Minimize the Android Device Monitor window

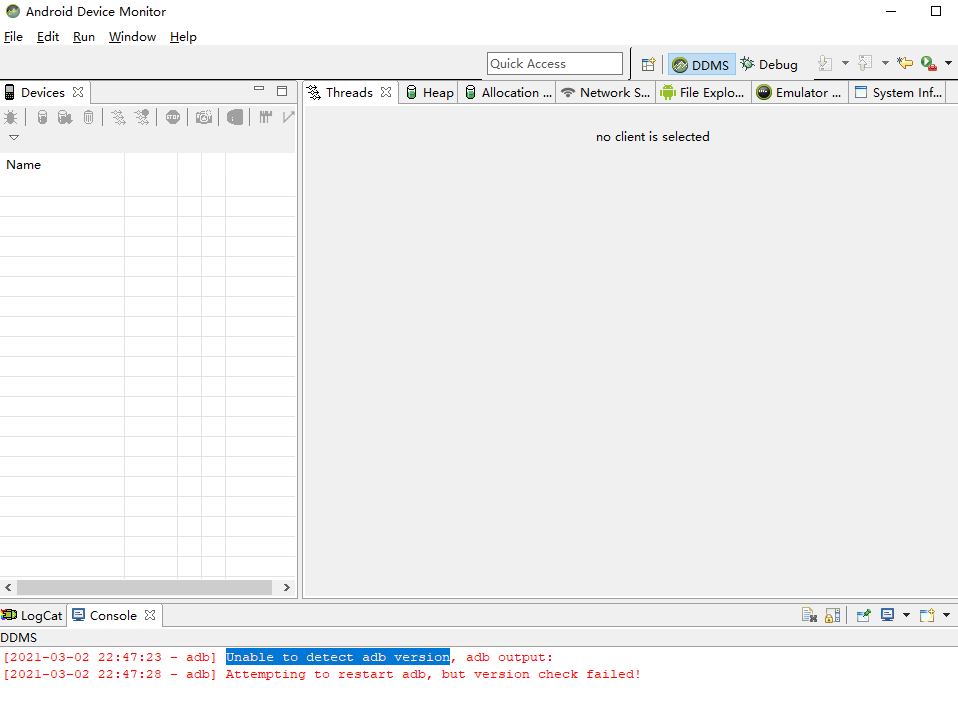[891, 11]
